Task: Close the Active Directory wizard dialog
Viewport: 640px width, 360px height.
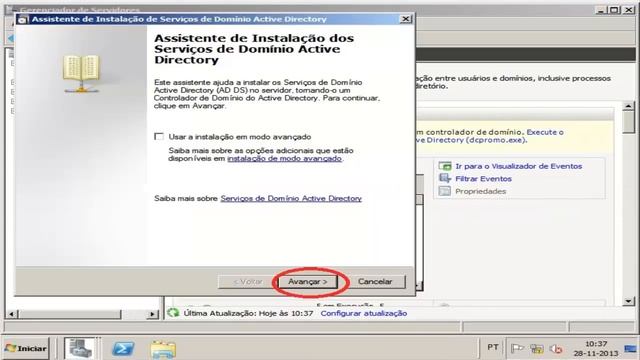Action: [x=405, y=19]
